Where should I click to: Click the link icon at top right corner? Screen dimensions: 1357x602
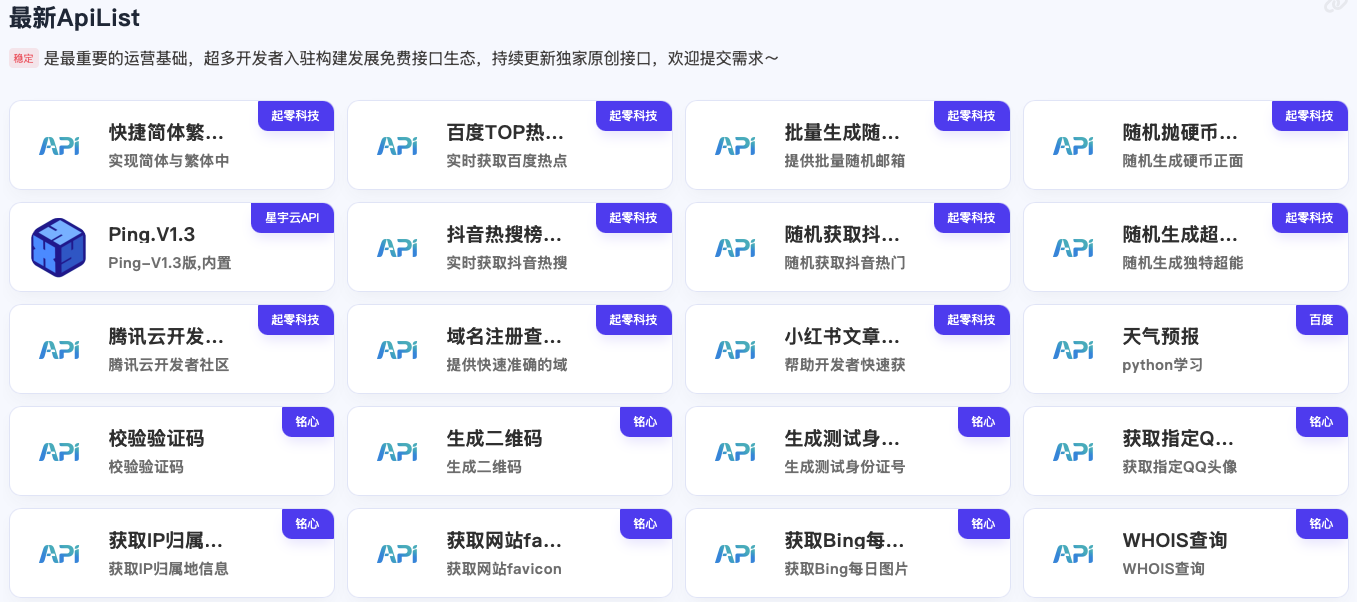(1336, 7)
